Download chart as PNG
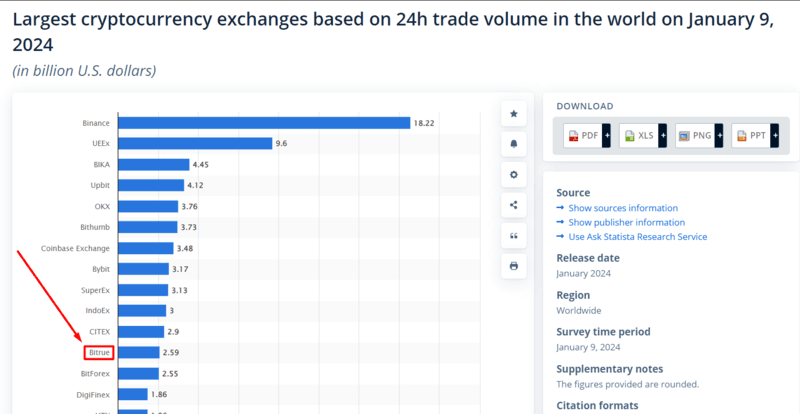 tap(695, 136)
